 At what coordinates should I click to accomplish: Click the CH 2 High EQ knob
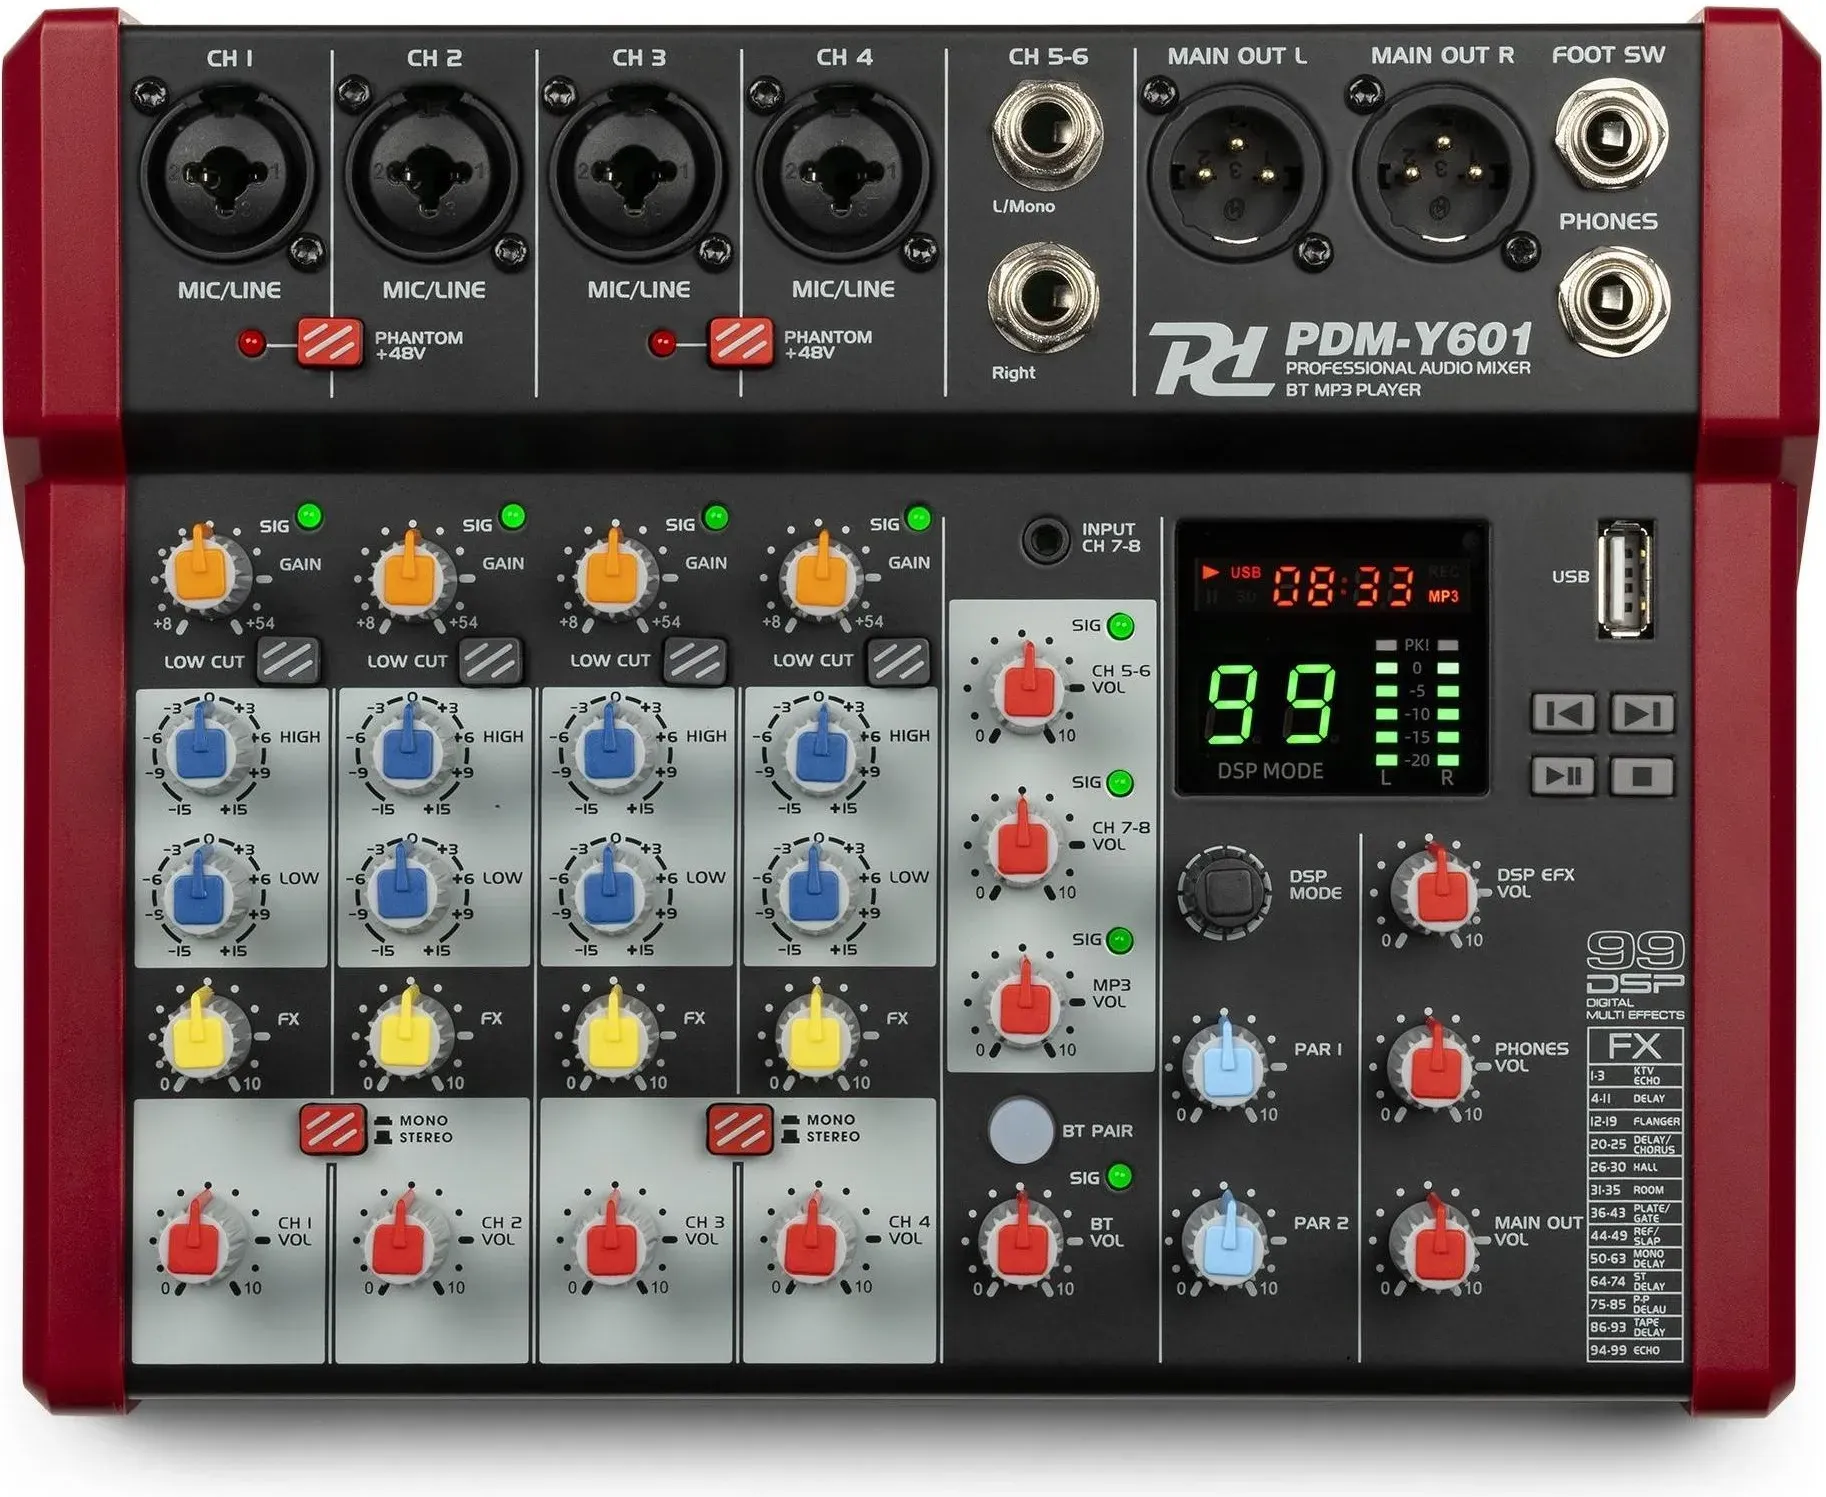tap(408, 752)
